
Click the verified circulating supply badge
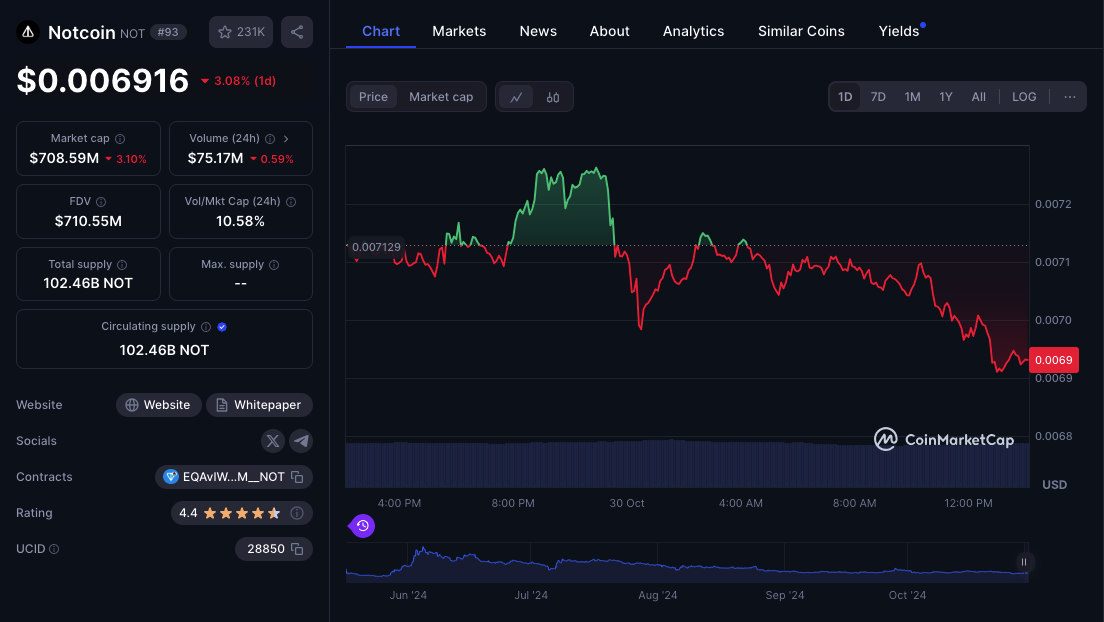[222, 327]
